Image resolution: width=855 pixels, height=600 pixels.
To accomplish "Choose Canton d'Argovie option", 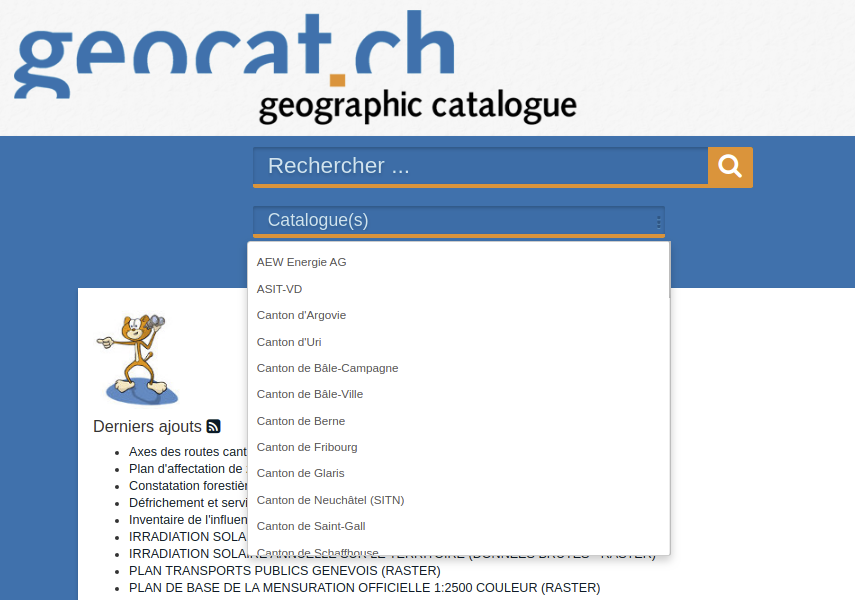I will click(x=302, y=315).
